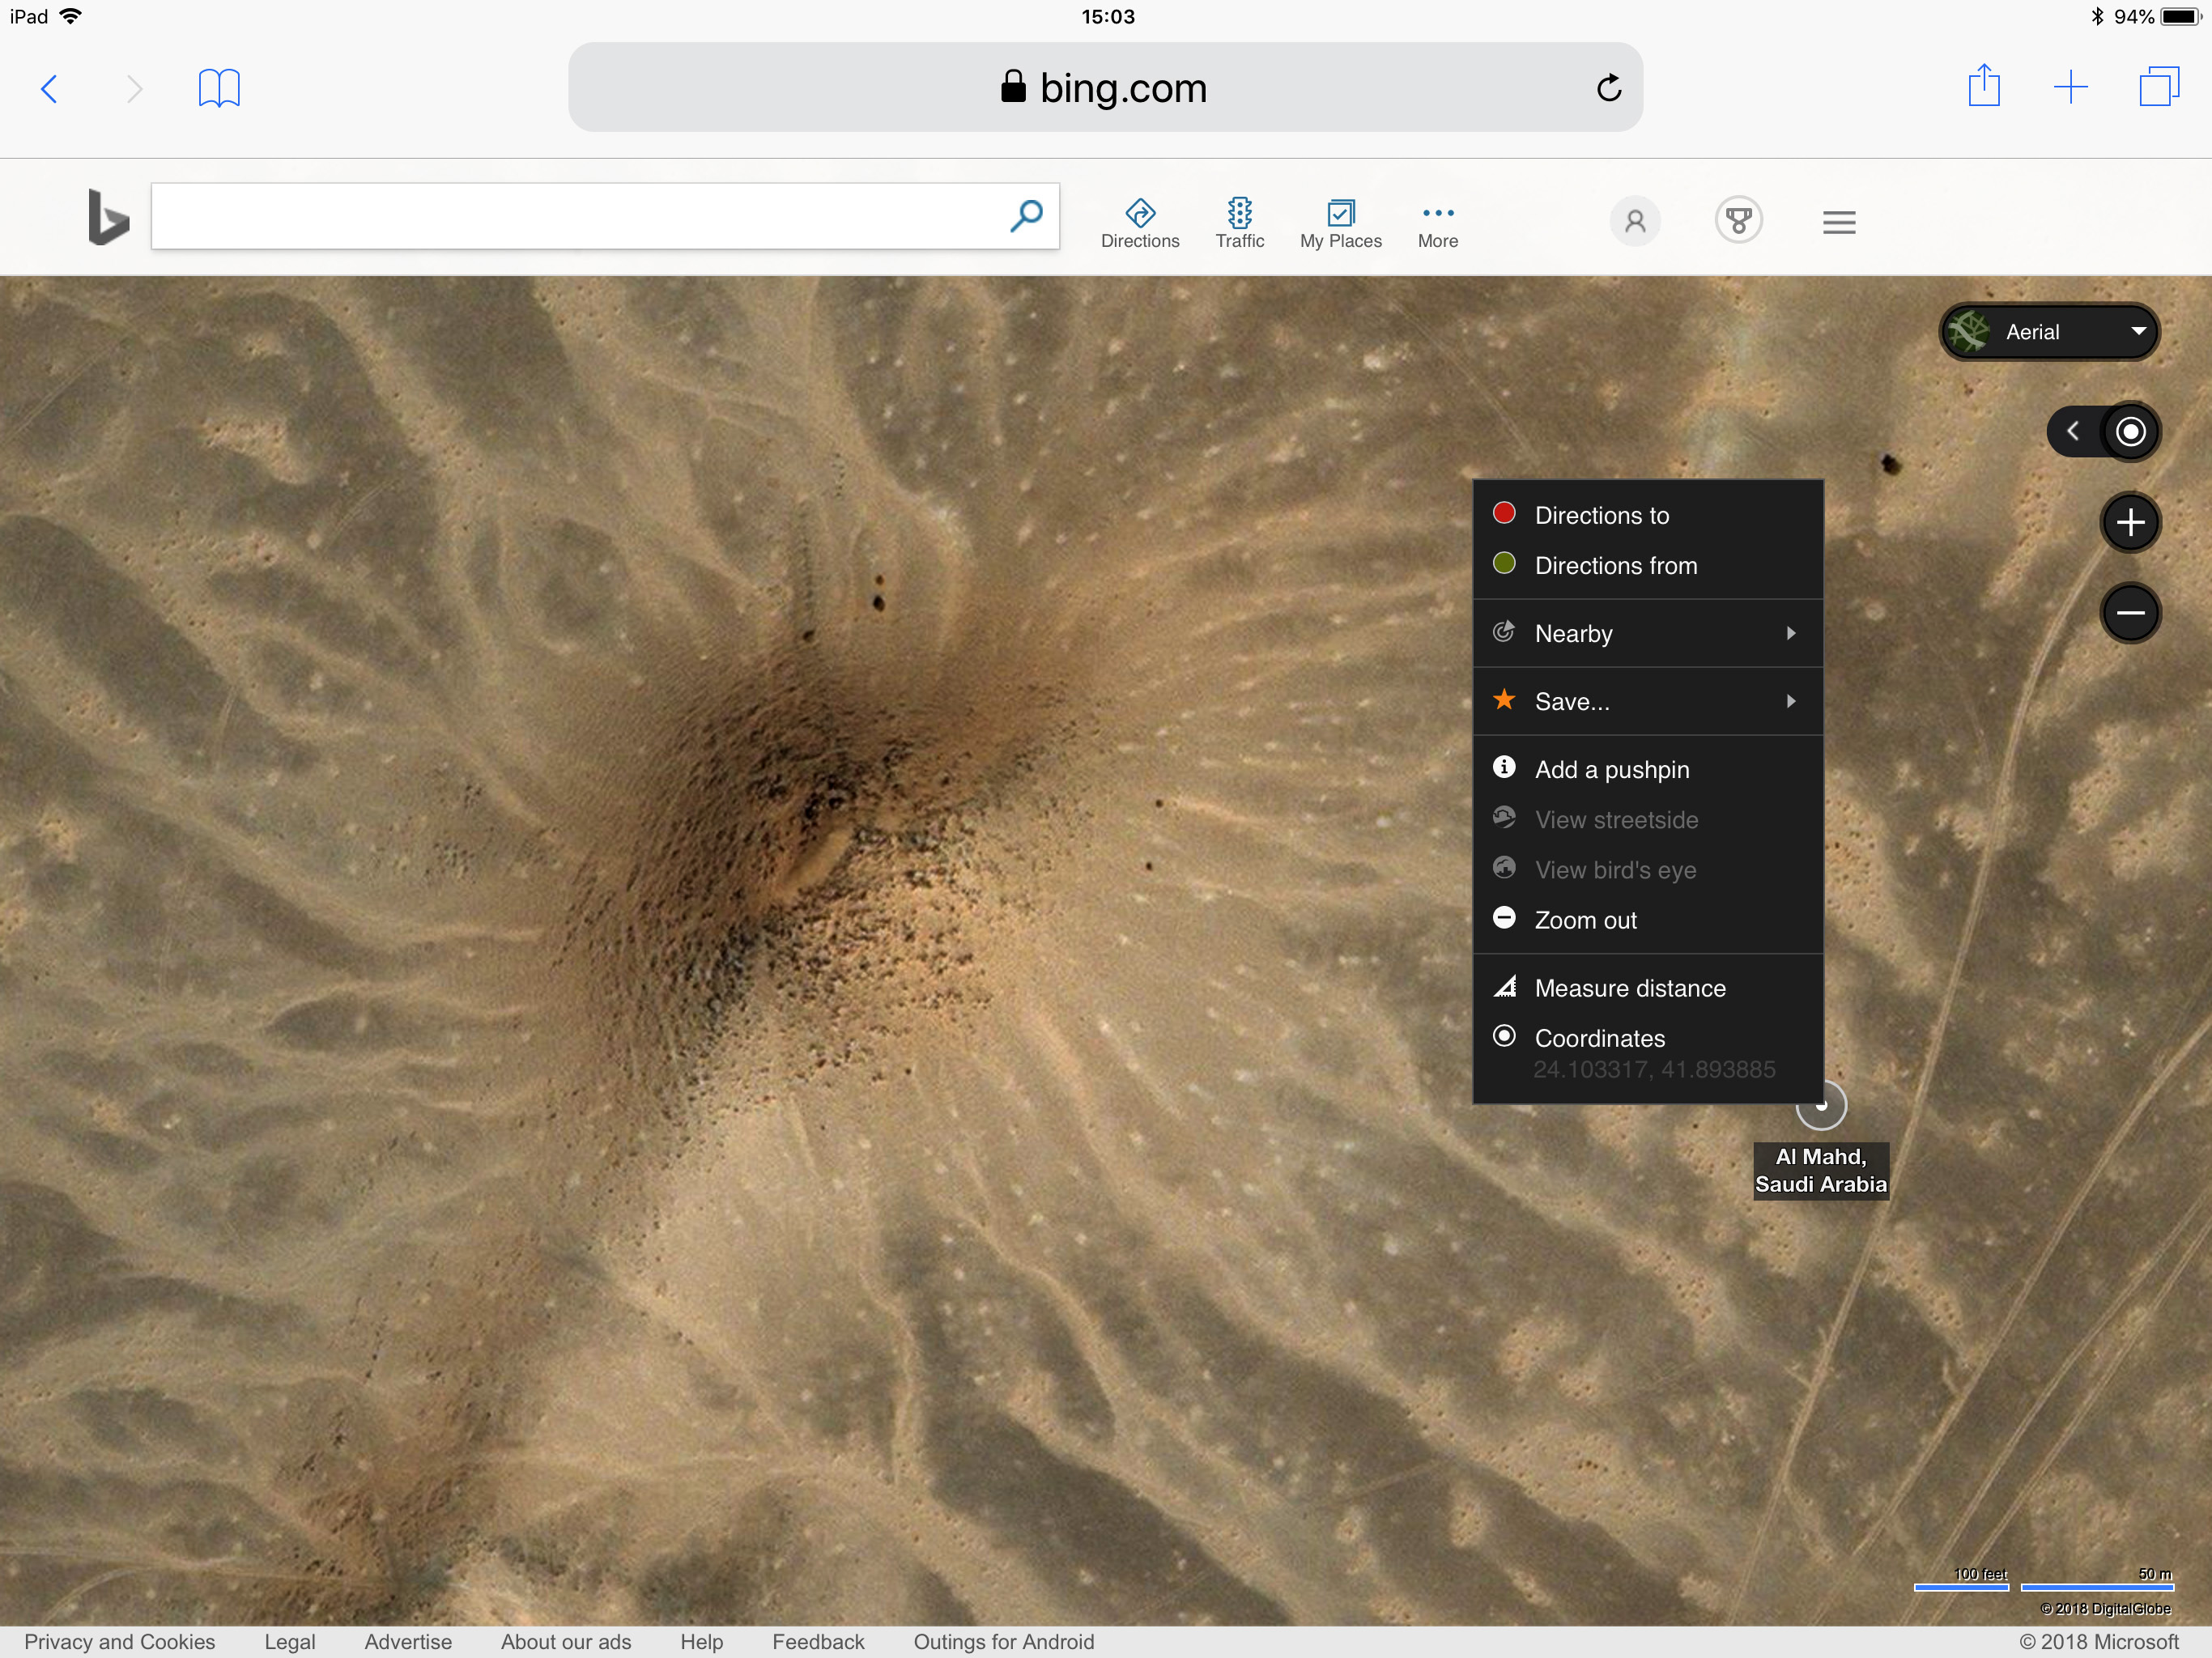This screenshot has width=2212, height=1658.
Task: Click the Bing search input box
Action: 580,216
